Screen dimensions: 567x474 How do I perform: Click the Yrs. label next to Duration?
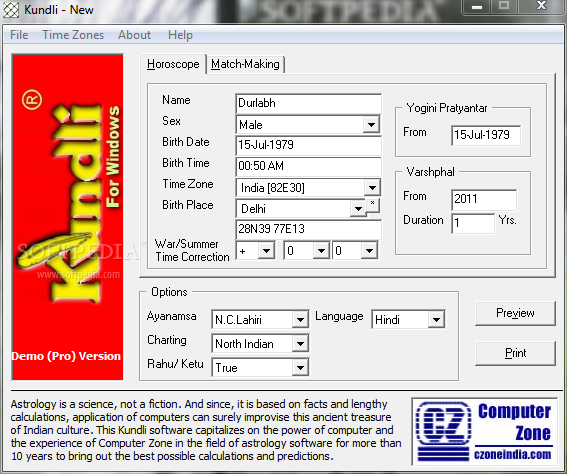pyautogui.click(x=507, y=220)
